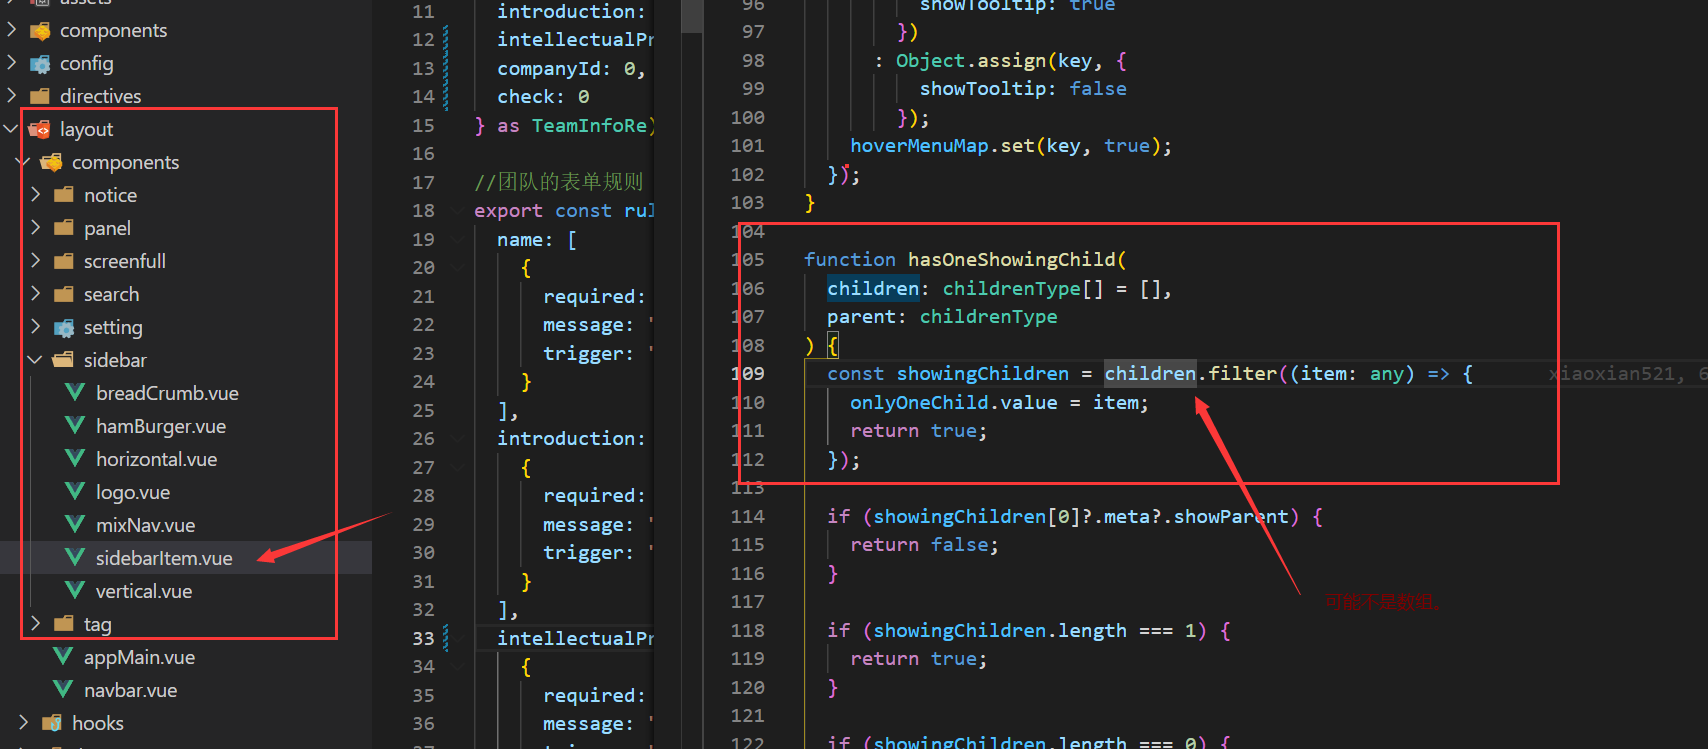This screenshot has width=1708, height=749.
Task: Click the sidebar open-folder icon
Action: click(64, 361)
